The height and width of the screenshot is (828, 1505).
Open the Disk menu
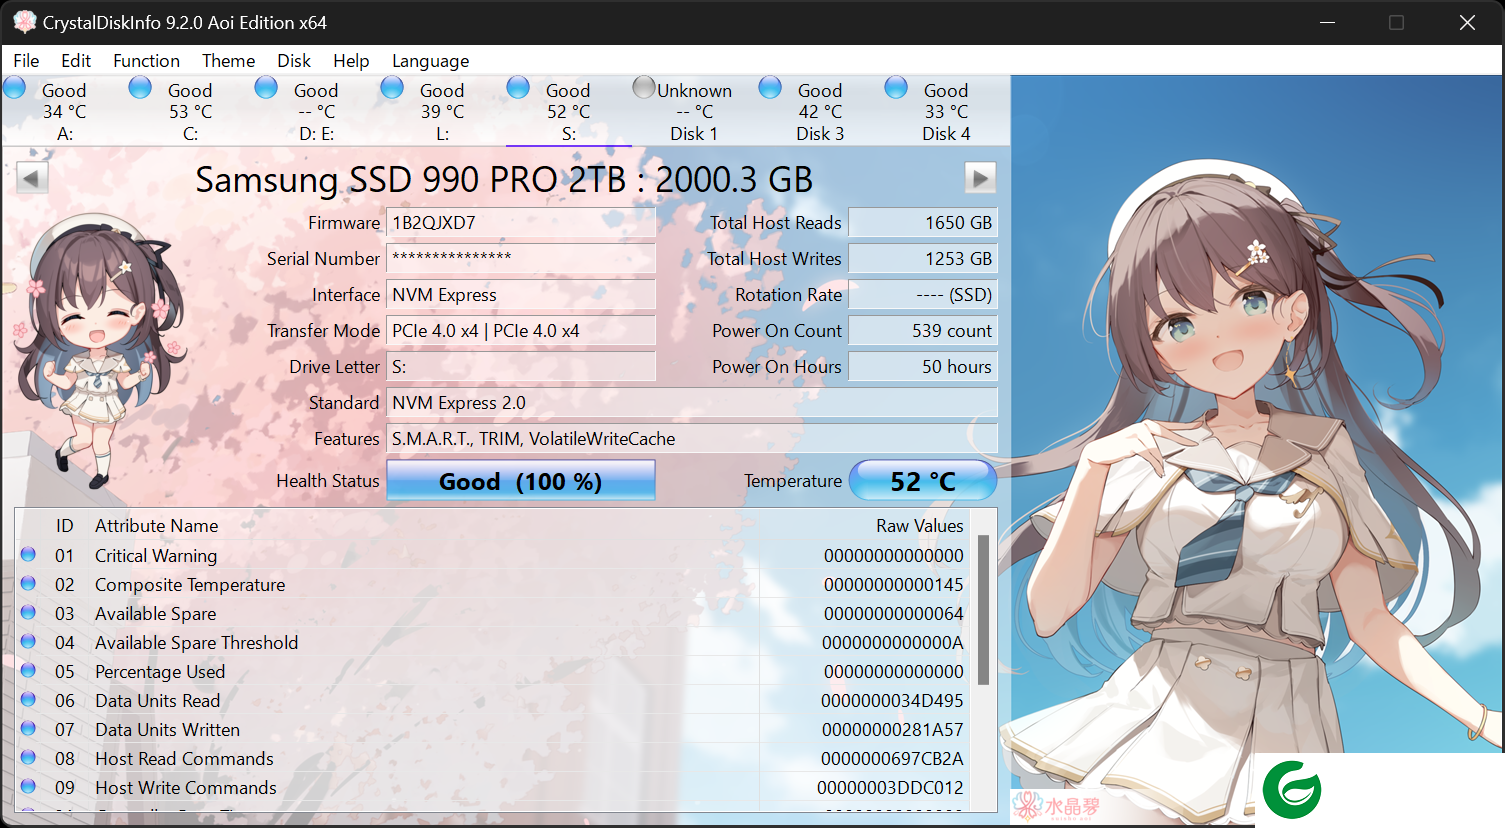(x=294, y=61)
